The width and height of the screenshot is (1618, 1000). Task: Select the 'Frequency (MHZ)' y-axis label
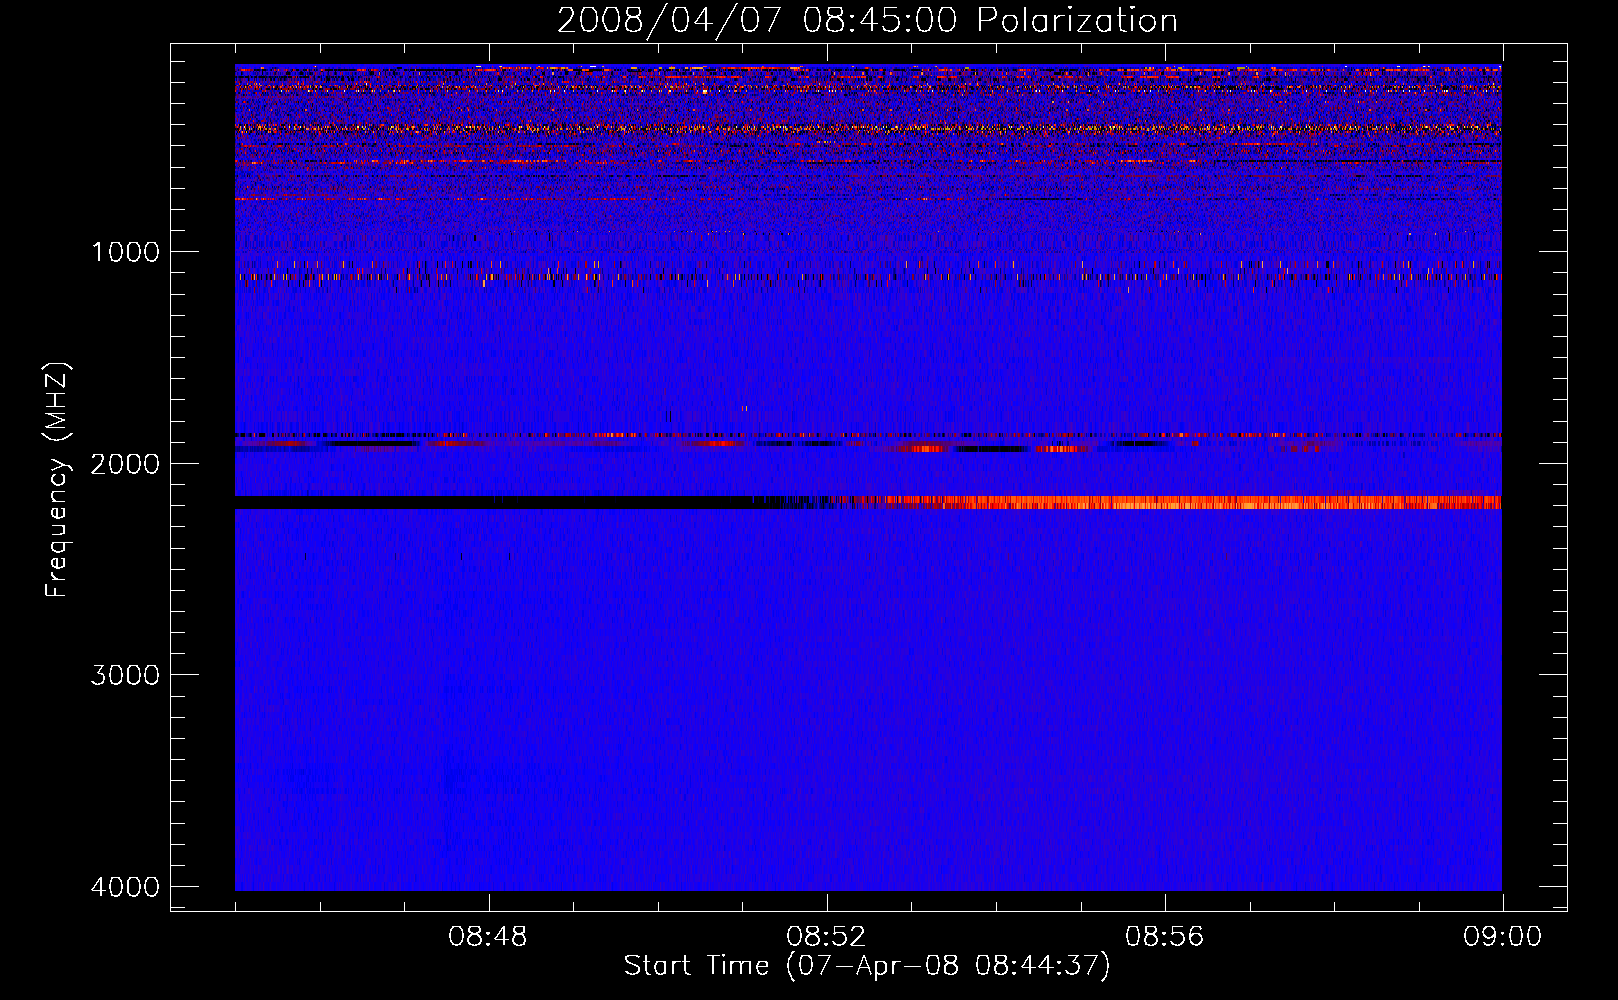[x=58, y=479]
